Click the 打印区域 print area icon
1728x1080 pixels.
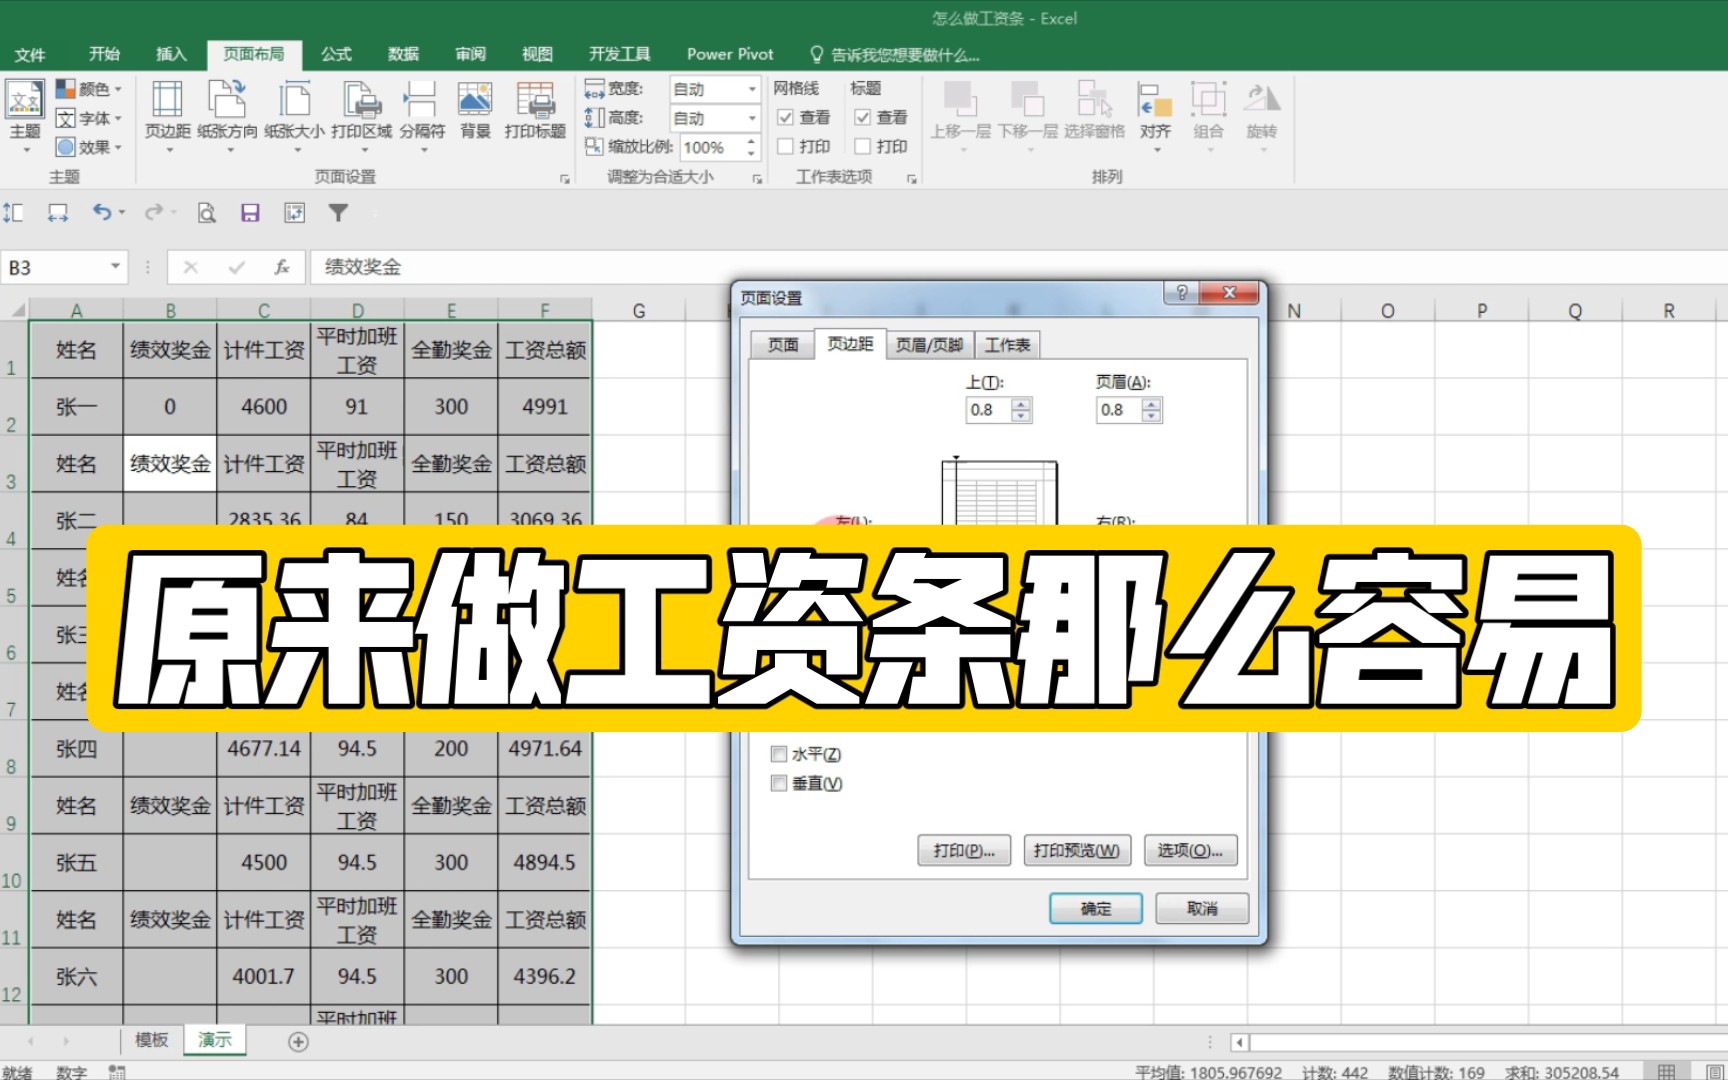pyautogui.click(x=362, y=116)
